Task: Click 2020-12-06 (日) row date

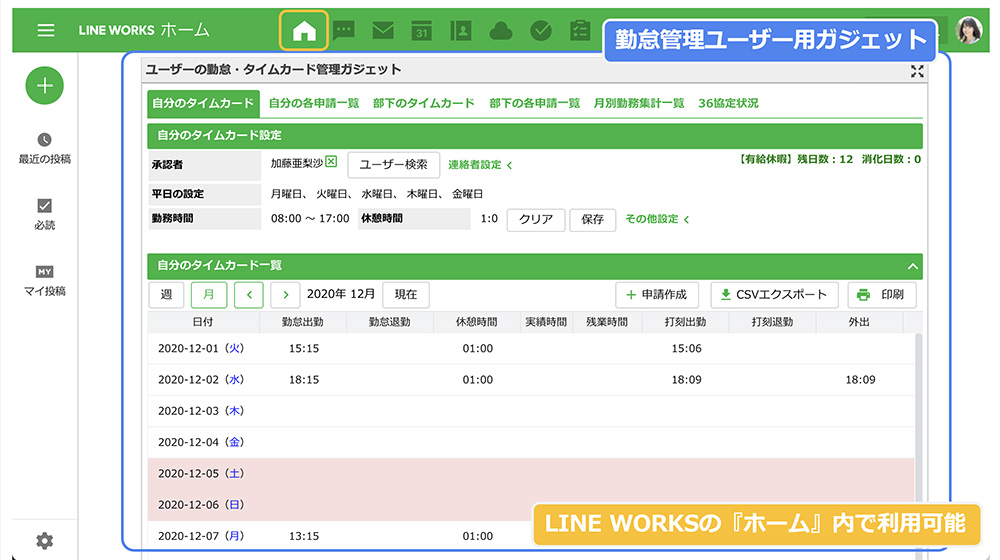Action: [201, 505]
